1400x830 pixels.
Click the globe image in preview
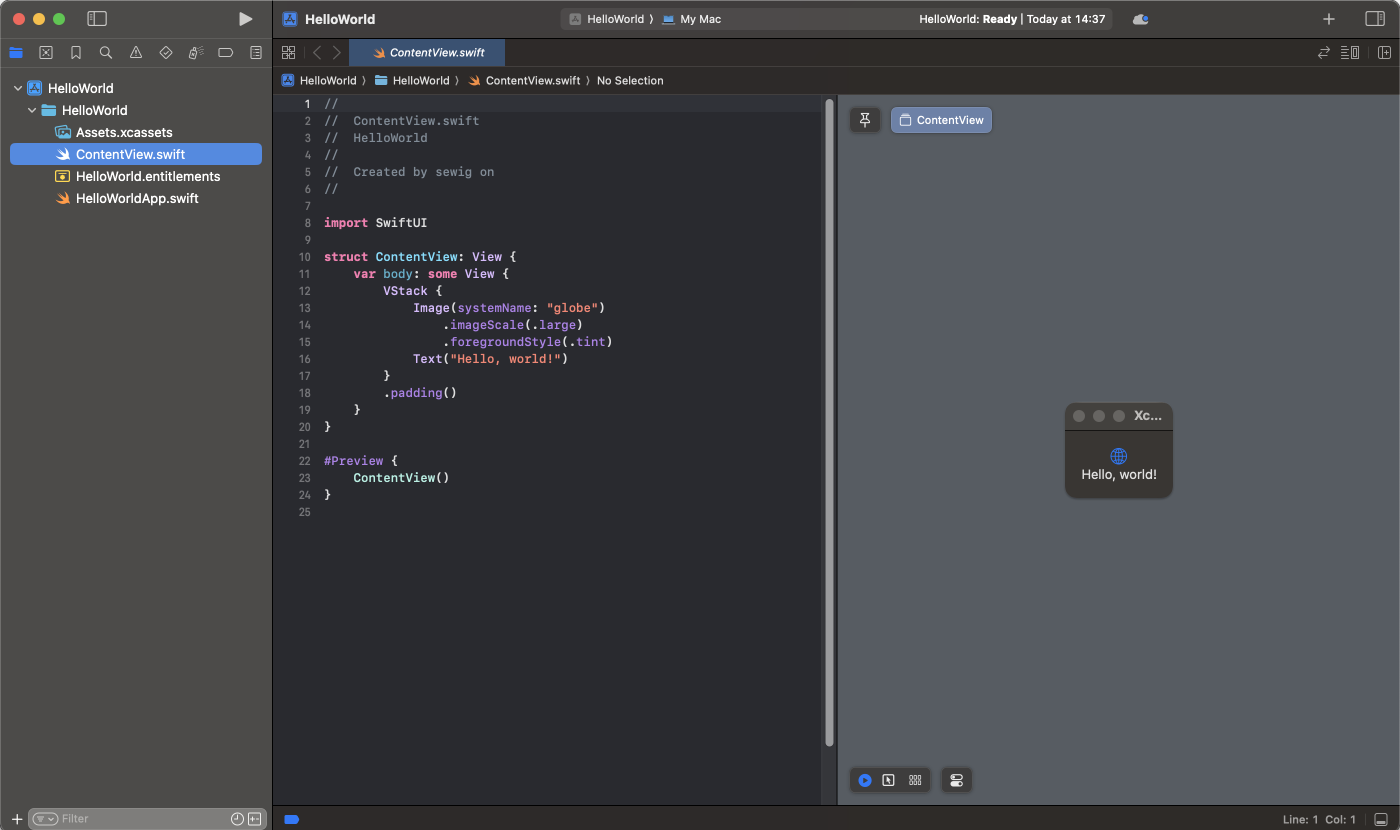click(1119, 456)
